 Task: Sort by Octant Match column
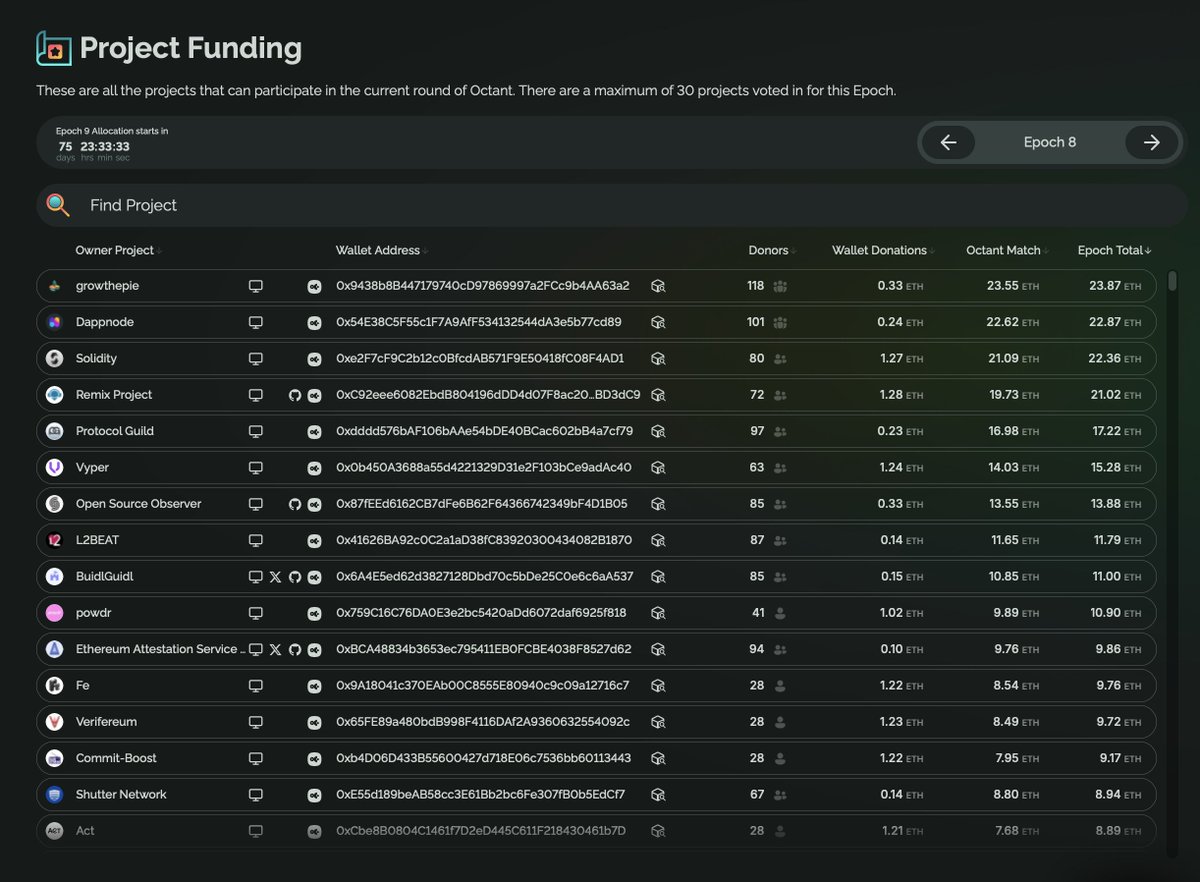[1007, 250]
